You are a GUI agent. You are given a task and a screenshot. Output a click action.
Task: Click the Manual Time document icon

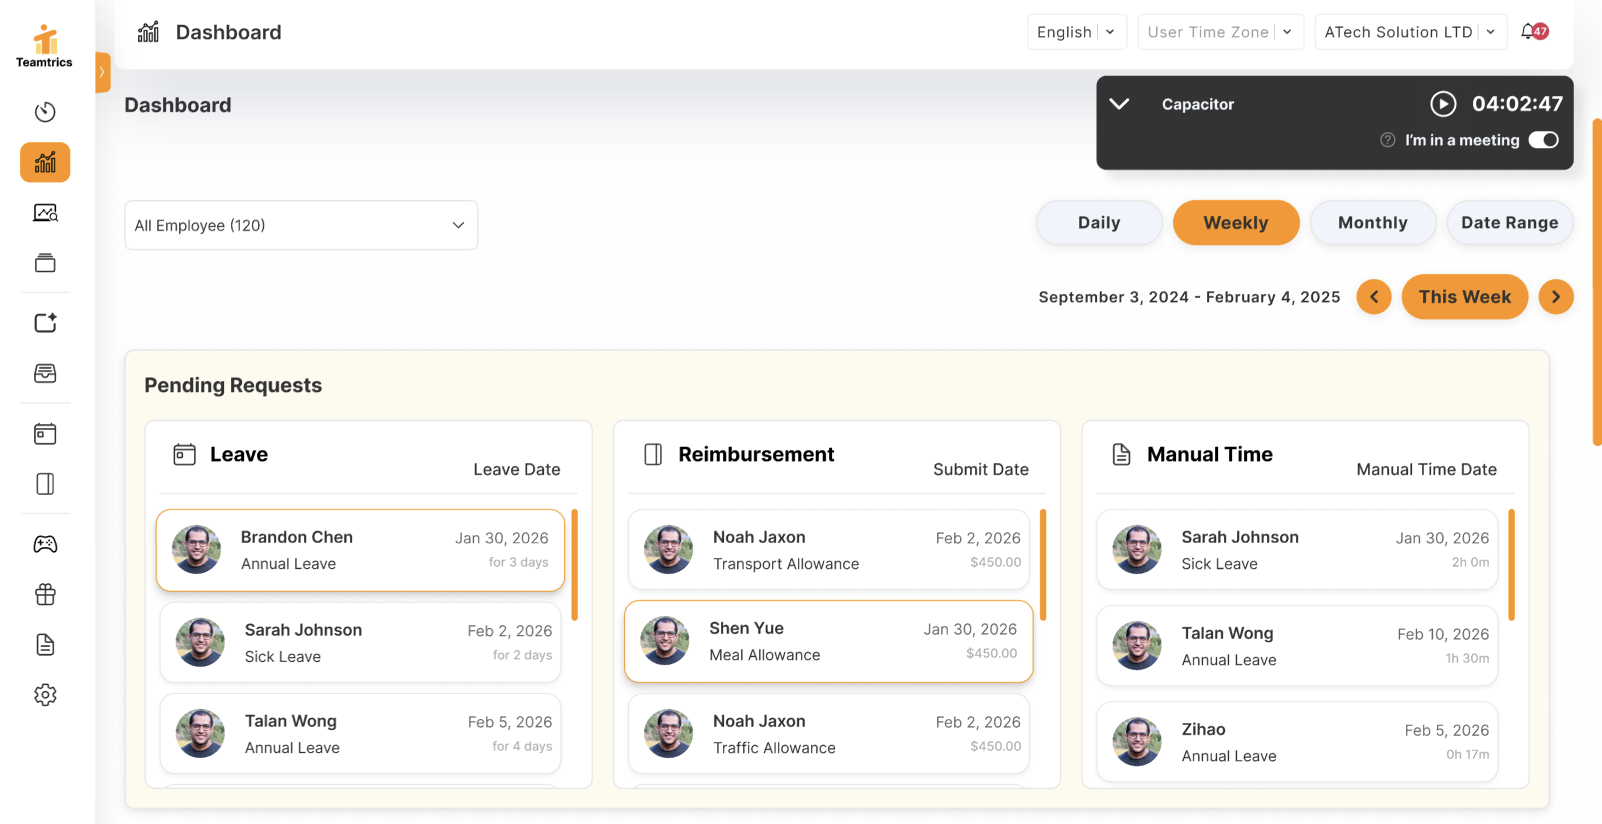point(1122,455)
